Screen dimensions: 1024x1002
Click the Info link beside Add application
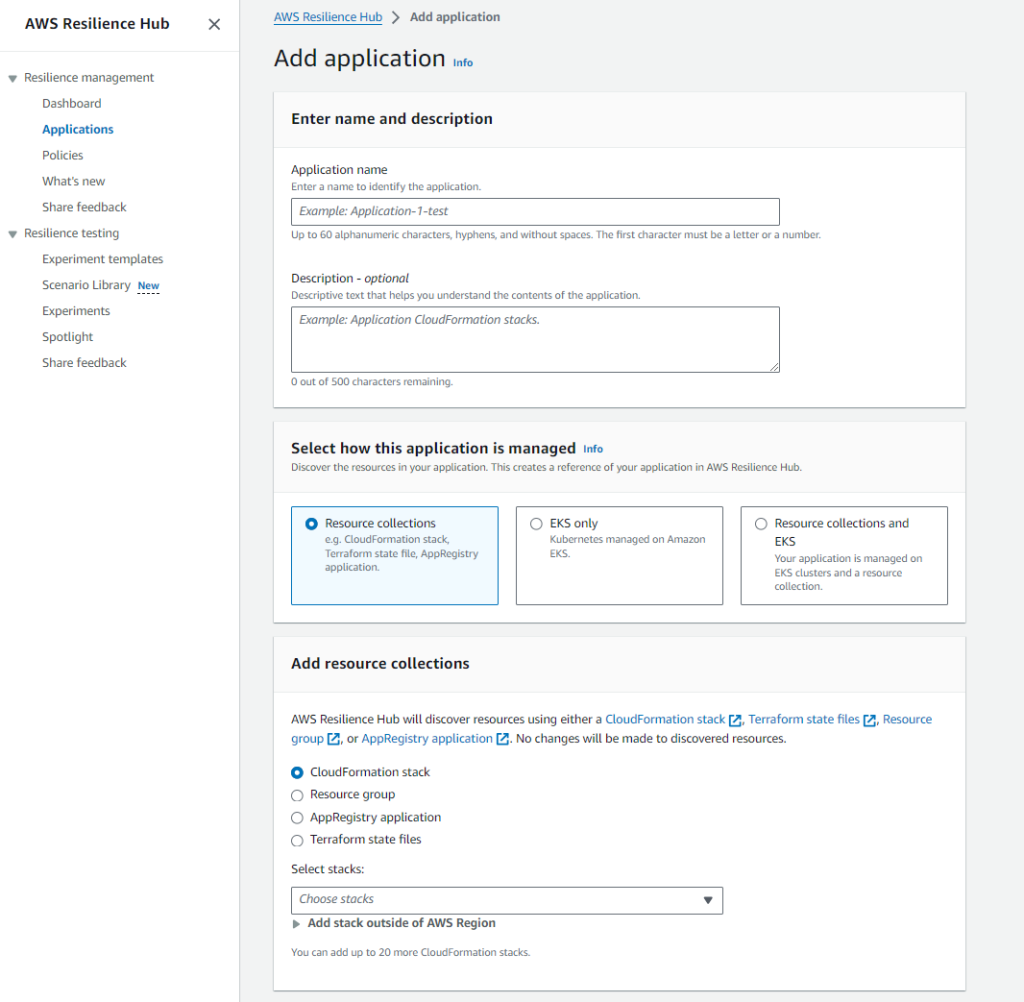[x=463, y=62]
